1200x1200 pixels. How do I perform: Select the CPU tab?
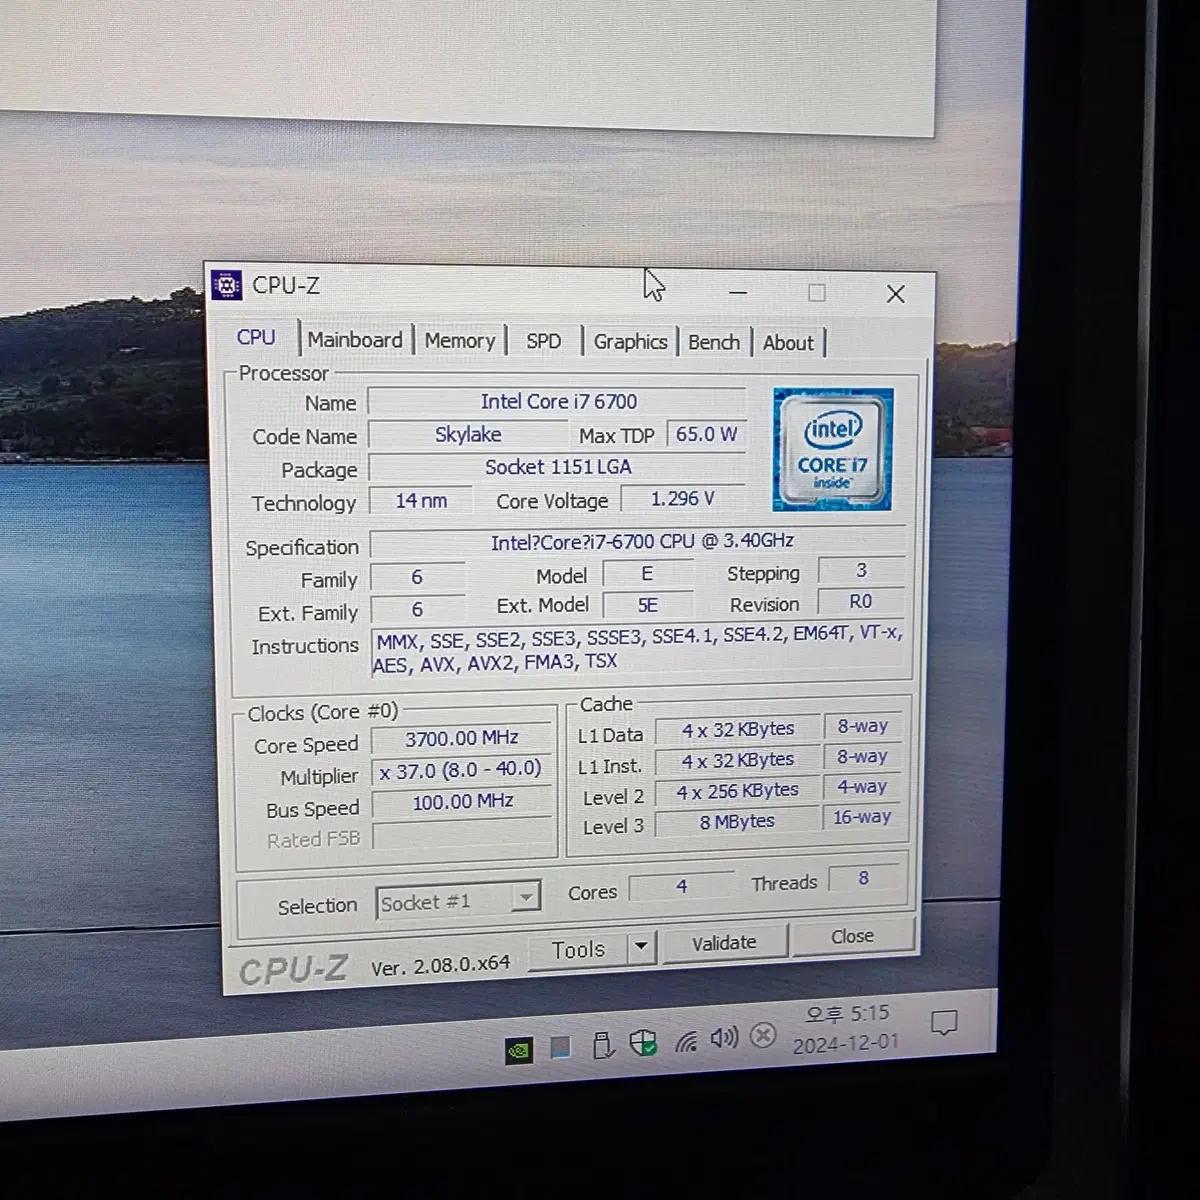[256, 337]
